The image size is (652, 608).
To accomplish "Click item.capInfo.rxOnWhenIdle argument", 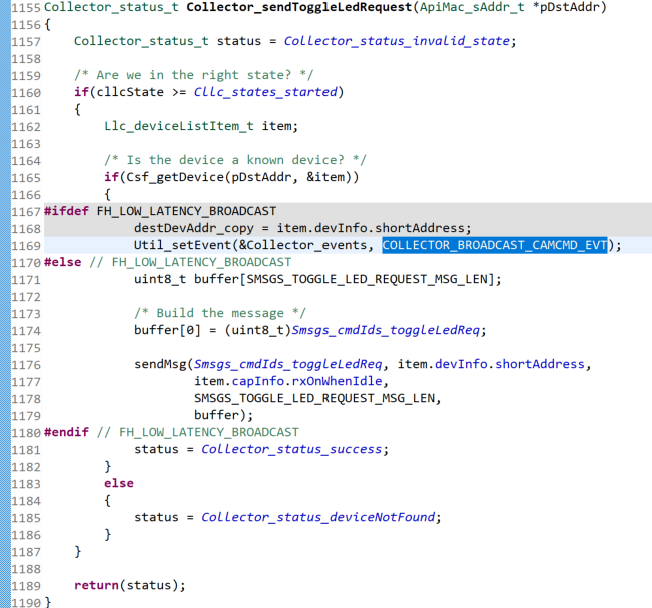I will click(x=288, y=381).
